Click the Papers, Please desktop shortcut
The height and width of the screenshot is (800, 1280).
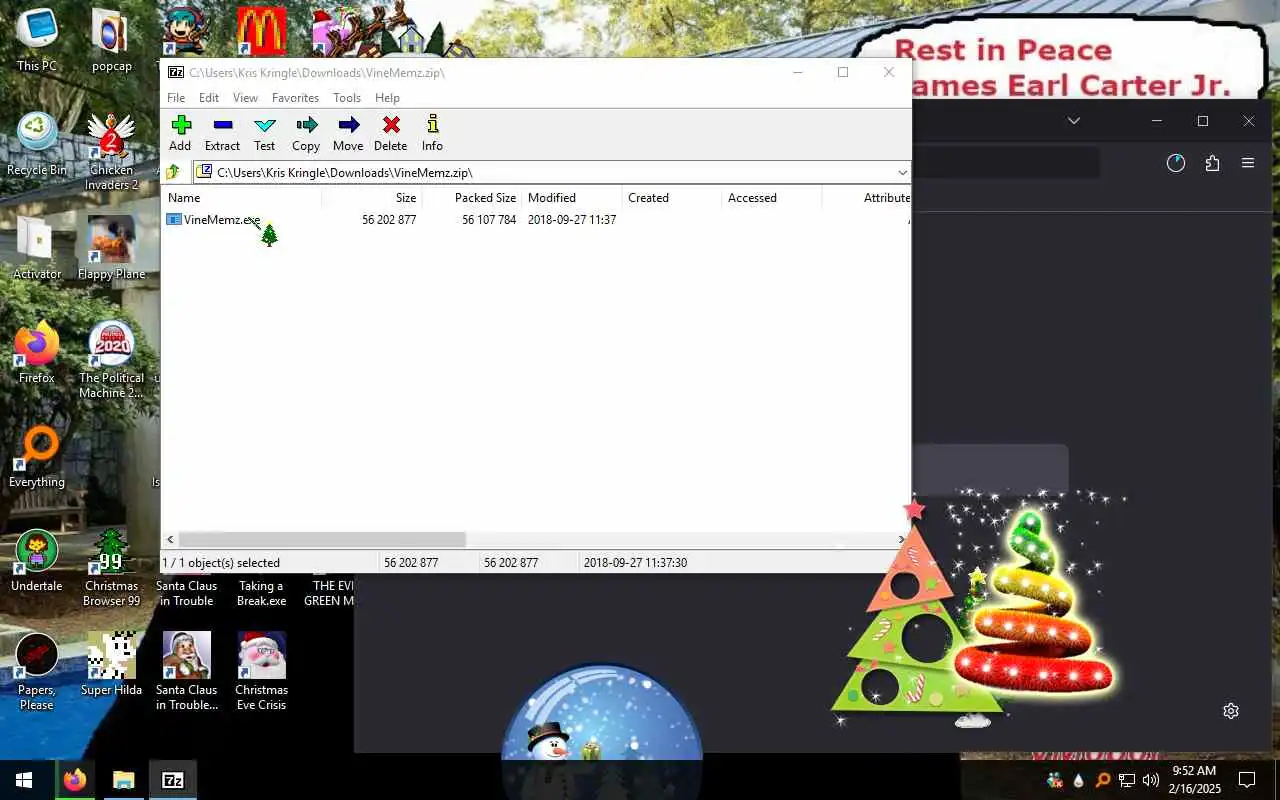coord(37,672)
